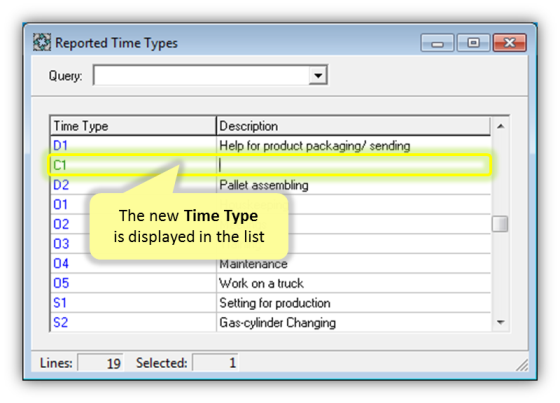Open the D2 time type
The image size is (560, 403).
click(x=61, y=185)
